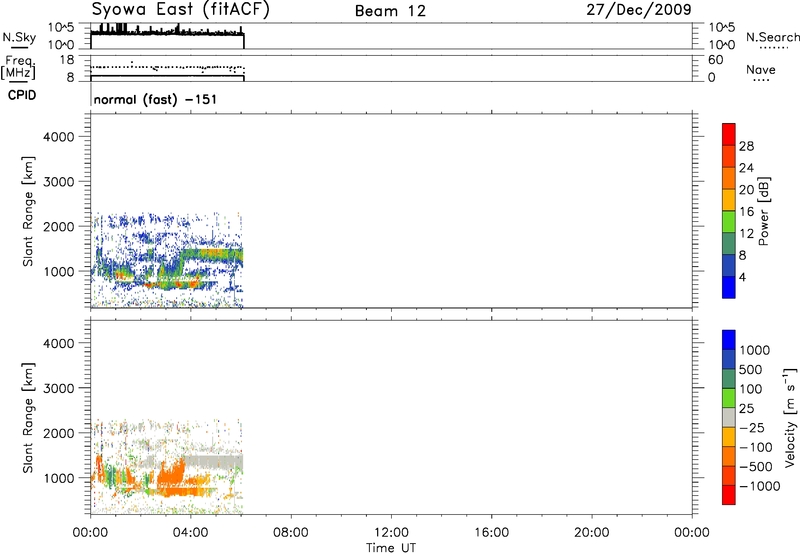The height and width of the screenshot is (554, 800).
Task: Click the 3000 km tick on power panel
Action: tap(59, 182)
